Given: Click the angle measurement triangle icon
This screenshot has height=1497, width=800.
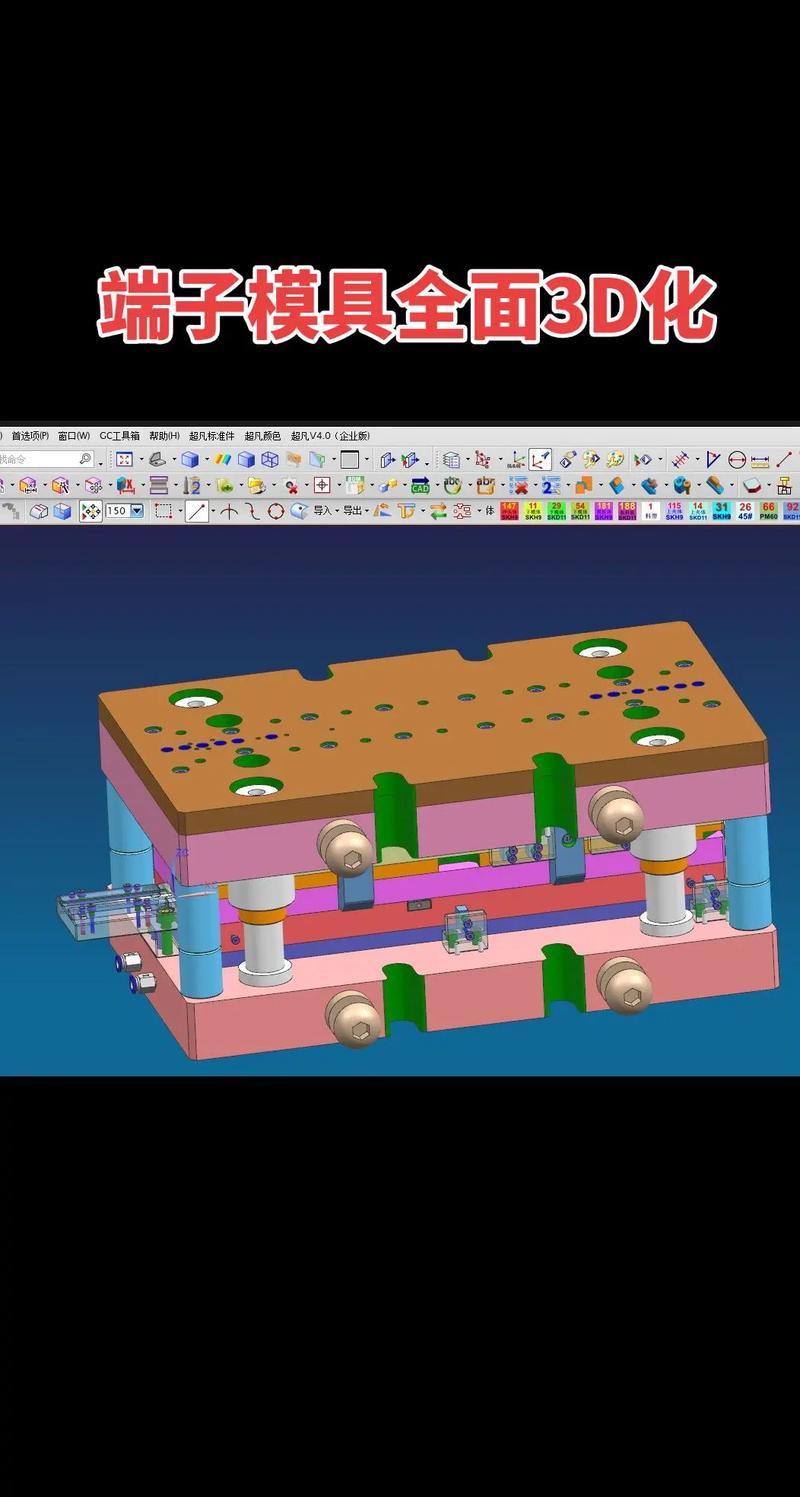Looking at the screenshot, I should [x=713, y=460].
